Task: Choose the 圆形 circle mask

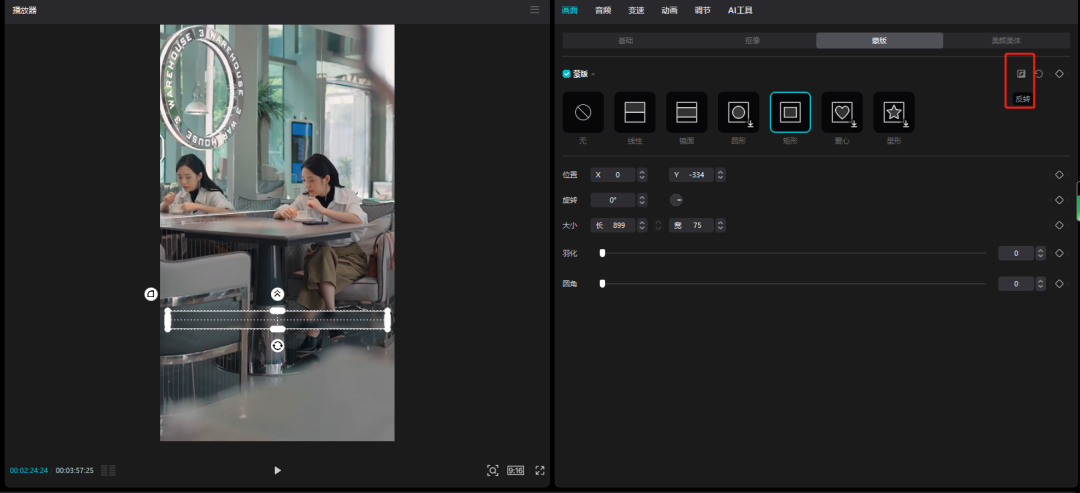Action: pyautogui.click(x=738, y=112)
